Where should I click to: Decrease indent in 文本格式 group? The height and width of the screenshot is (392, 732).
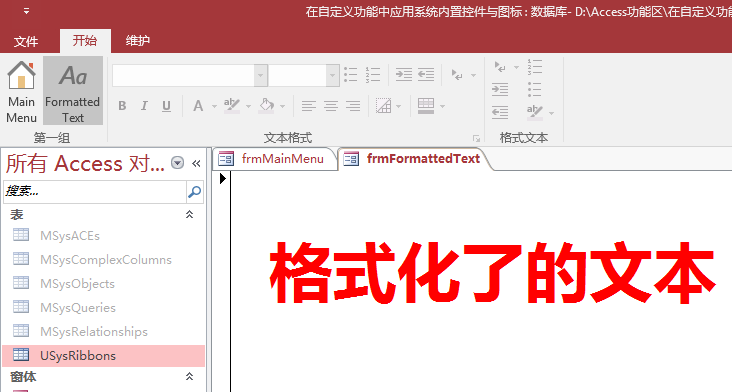[x=426, y=75]
